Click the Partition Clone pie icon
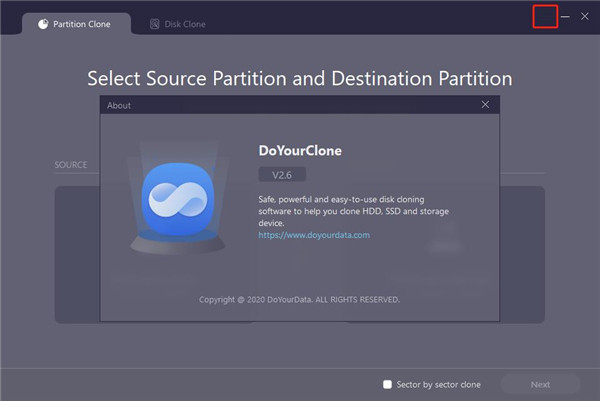Image resolution: width=600 pixels, height=401 pixels. pos(43,24)
